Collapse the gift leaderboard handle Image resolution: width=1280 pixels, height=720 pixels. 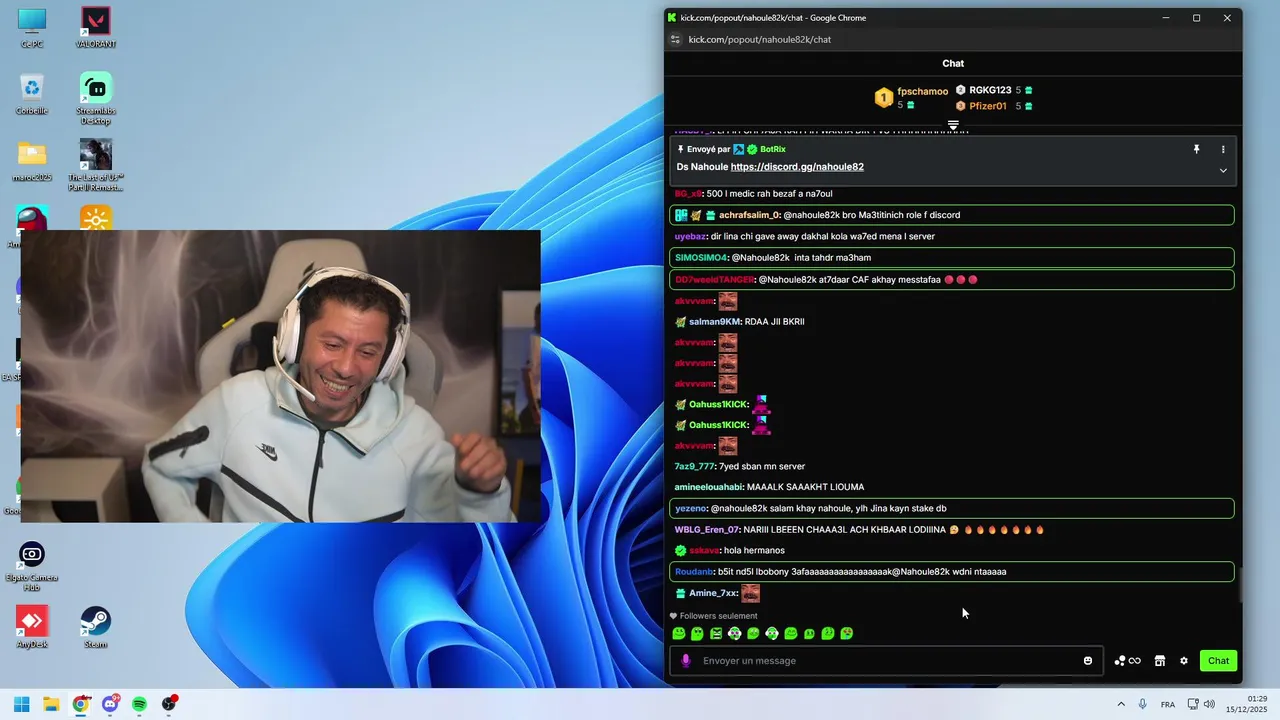[x=953, y=126]
